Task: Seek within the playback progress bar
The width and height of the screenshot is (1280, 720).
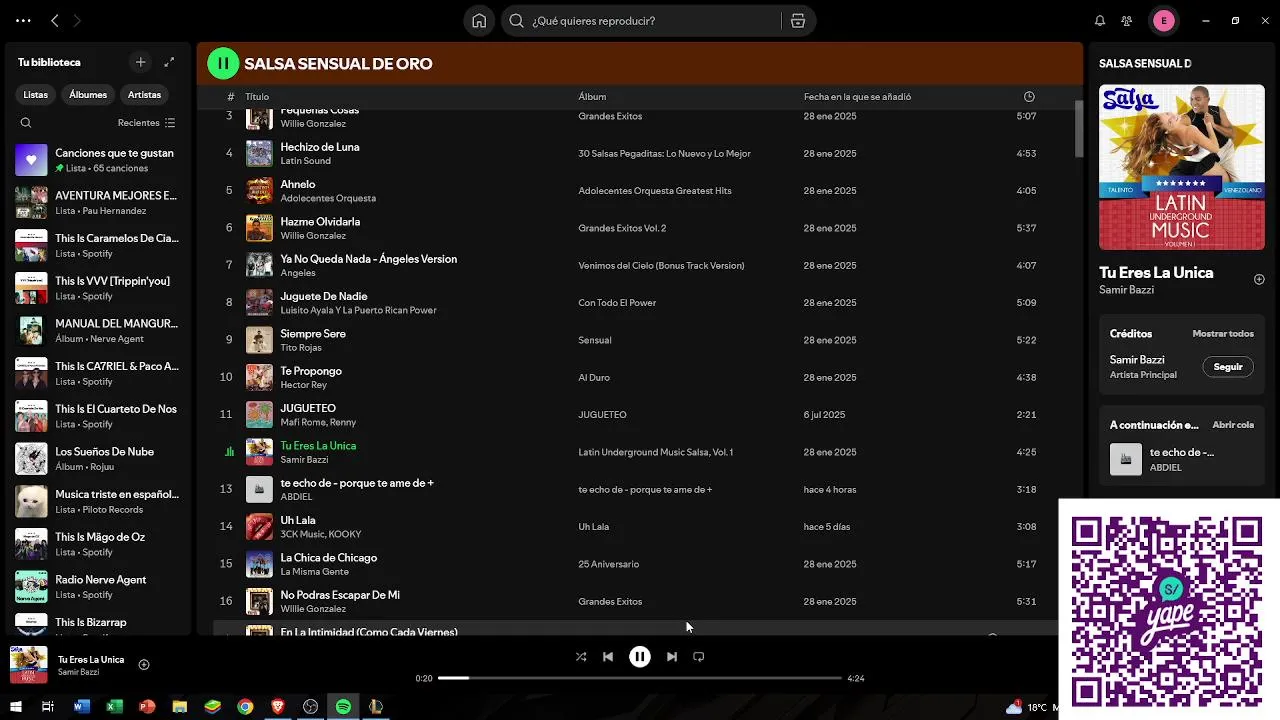Action: click(640, 678)
